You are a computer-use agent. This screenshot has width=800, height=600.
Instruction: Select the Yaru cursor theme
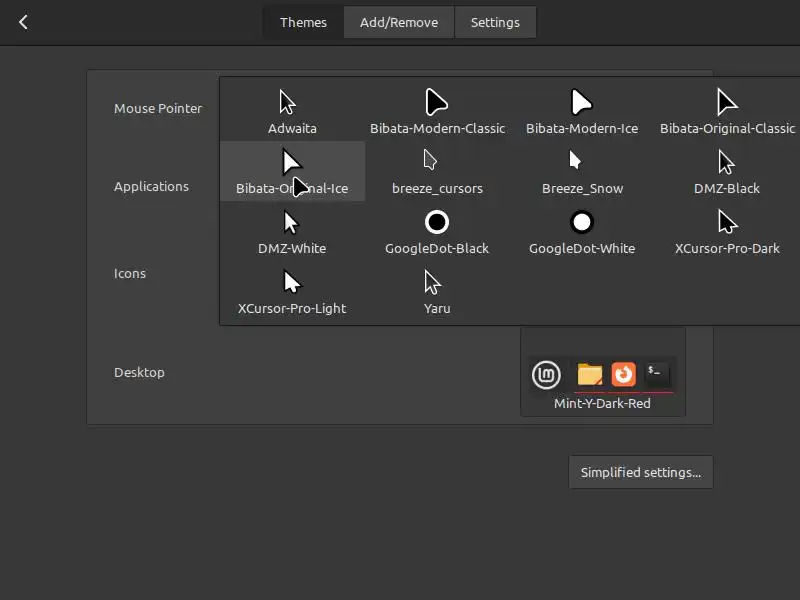(x=437, y=291)
